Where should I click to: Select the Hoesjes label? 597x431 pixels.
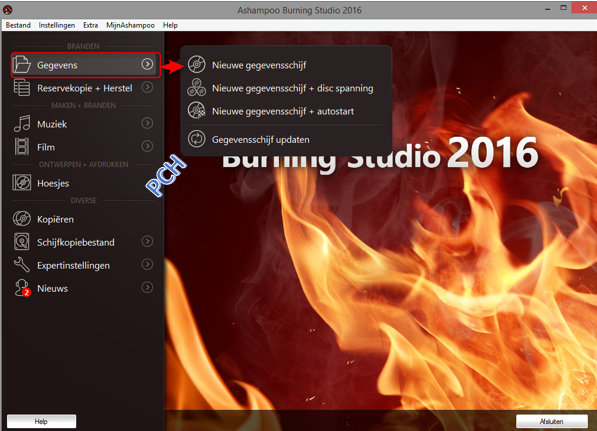pos(53,183)
